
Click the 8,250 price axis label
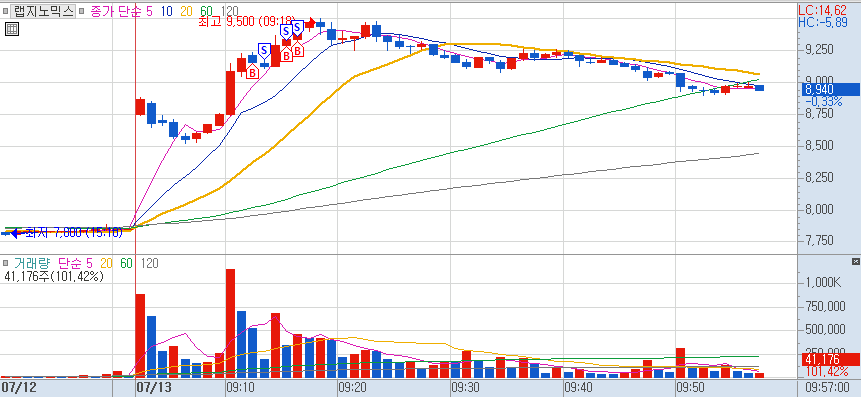tap(819, 177)
